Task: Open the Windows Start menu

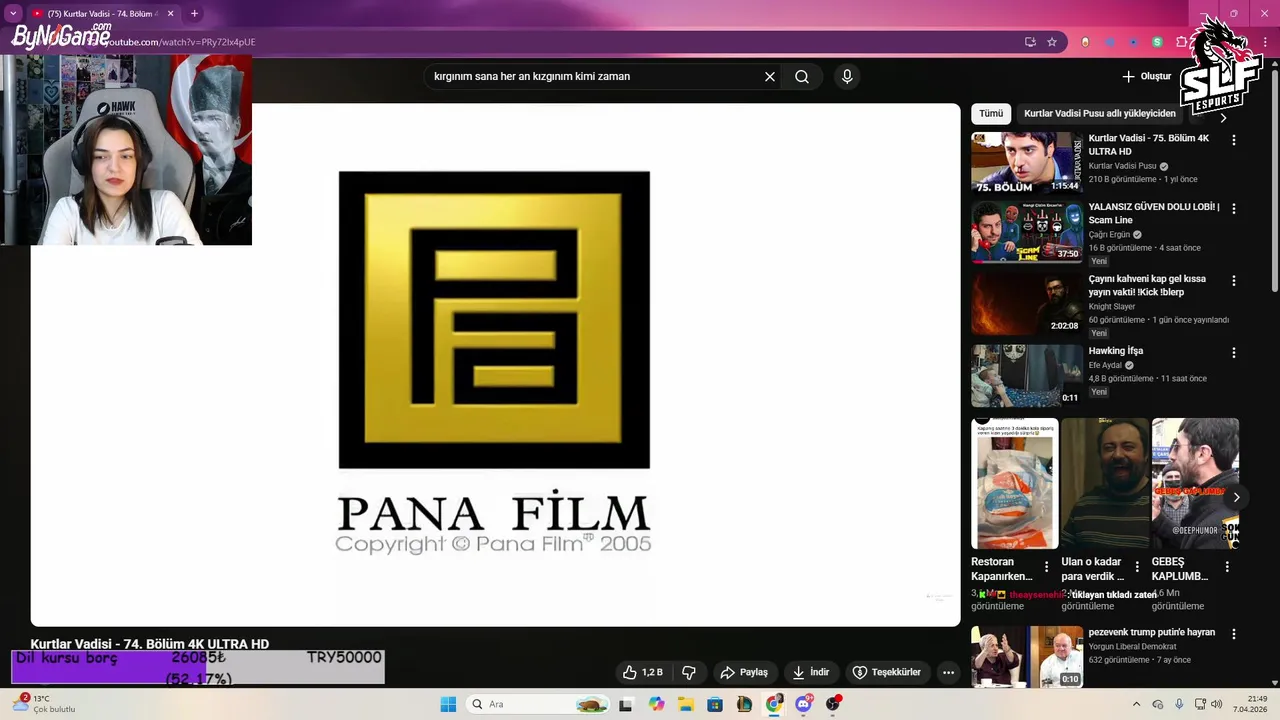Action: click(x=448, y=704)
